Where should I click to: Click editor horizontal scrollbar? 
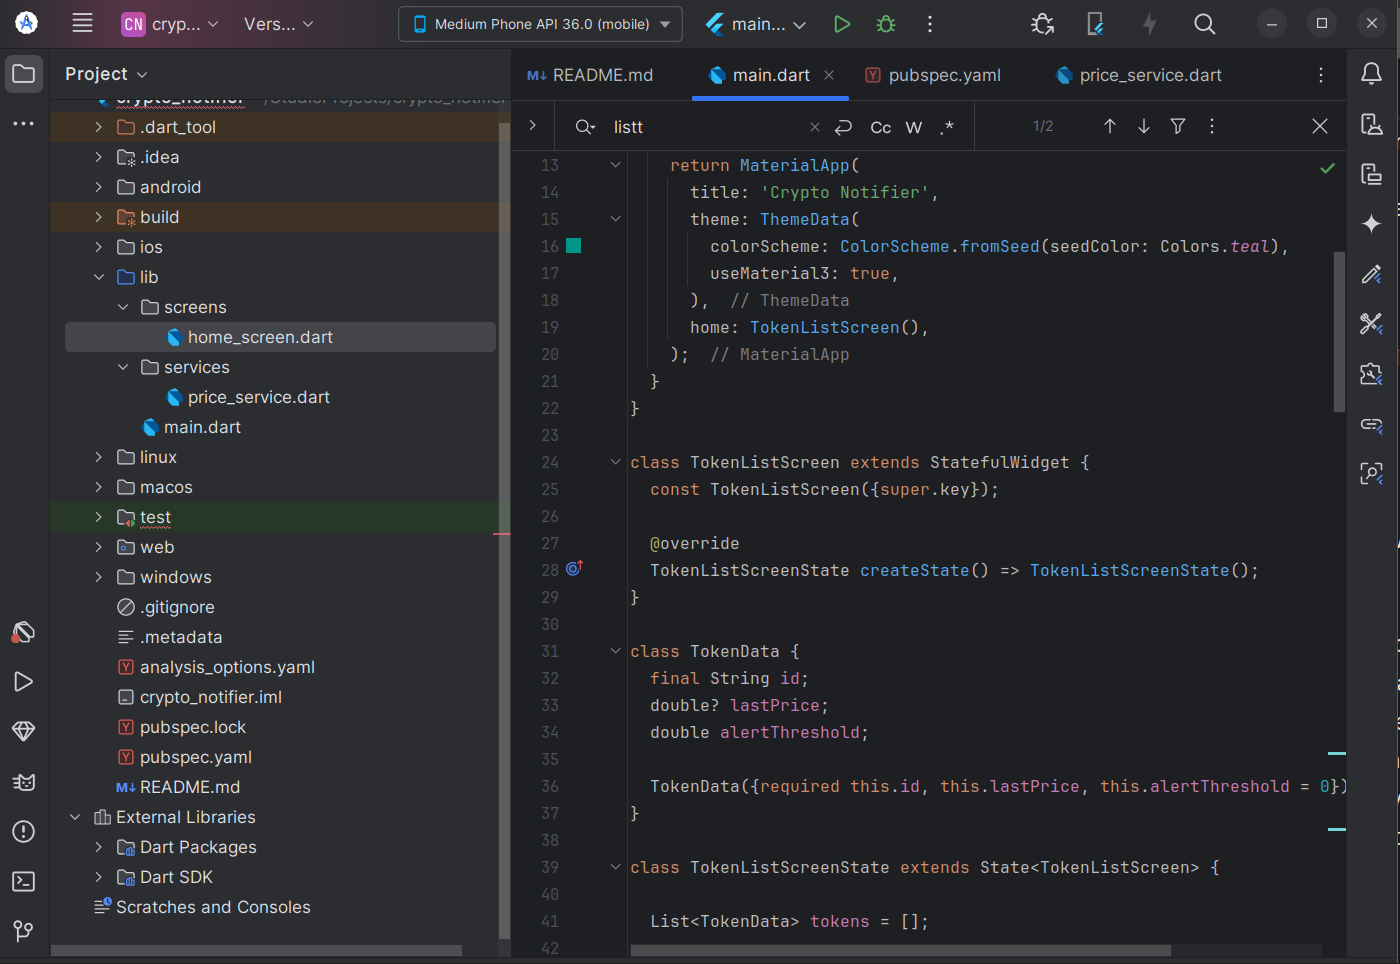point(900,950)
